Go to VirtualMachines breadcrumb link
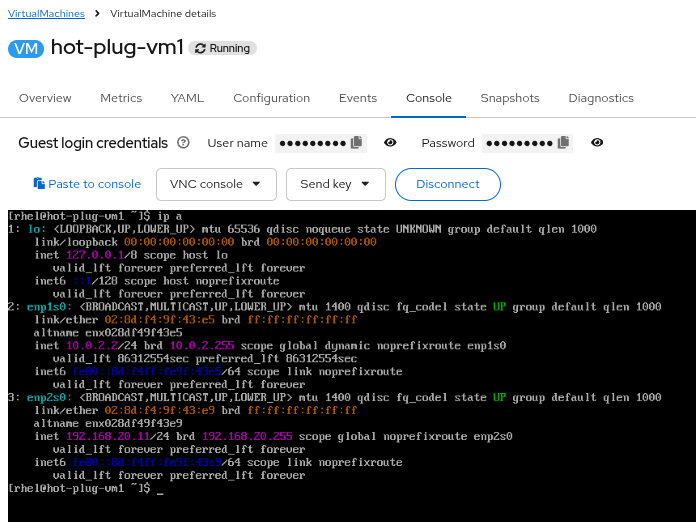Image resolution: width=696 pixels, height=522 pixels. coord(46,13)
